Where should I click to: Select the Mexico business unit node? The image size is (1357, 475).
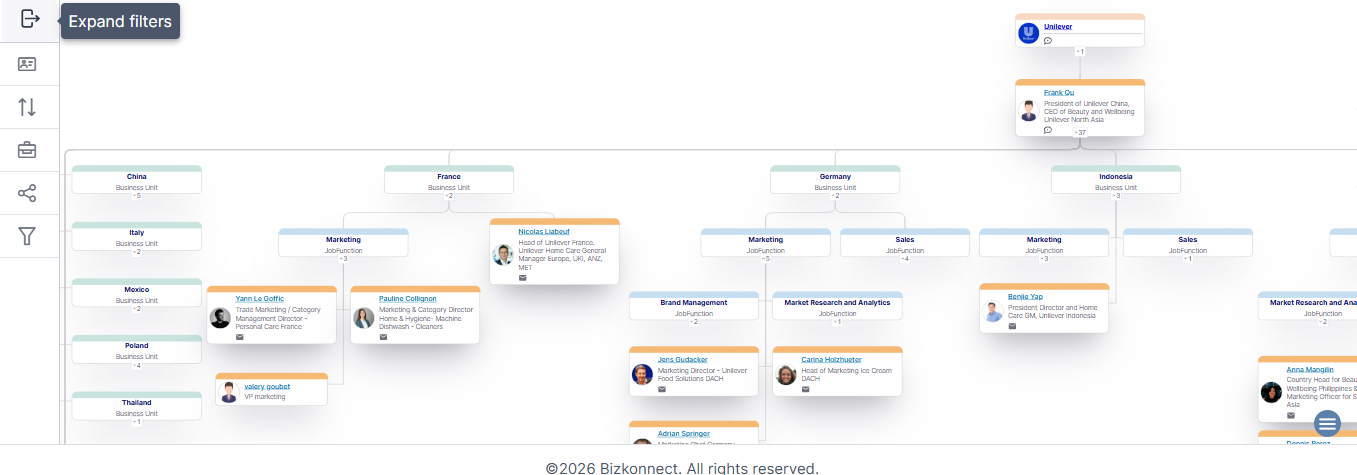coord(137,292)
